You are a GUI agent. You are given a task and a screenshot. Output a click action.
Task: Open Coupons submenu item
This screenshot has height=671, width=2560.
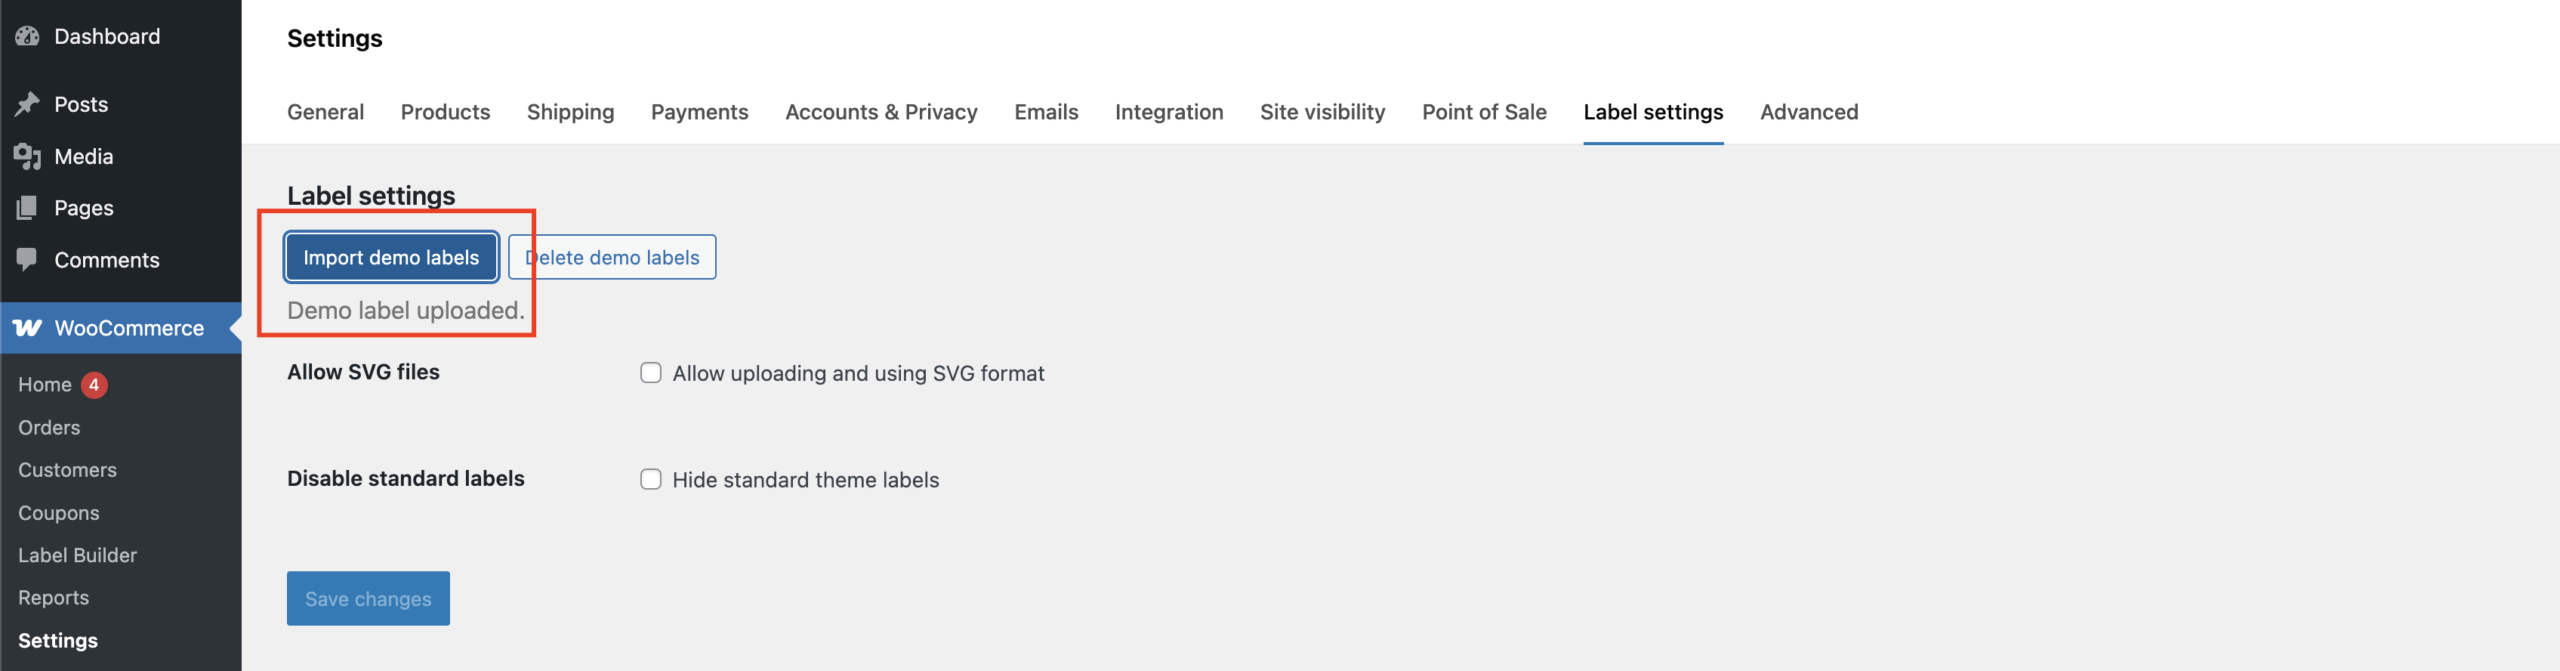click(x=59, y=513)
